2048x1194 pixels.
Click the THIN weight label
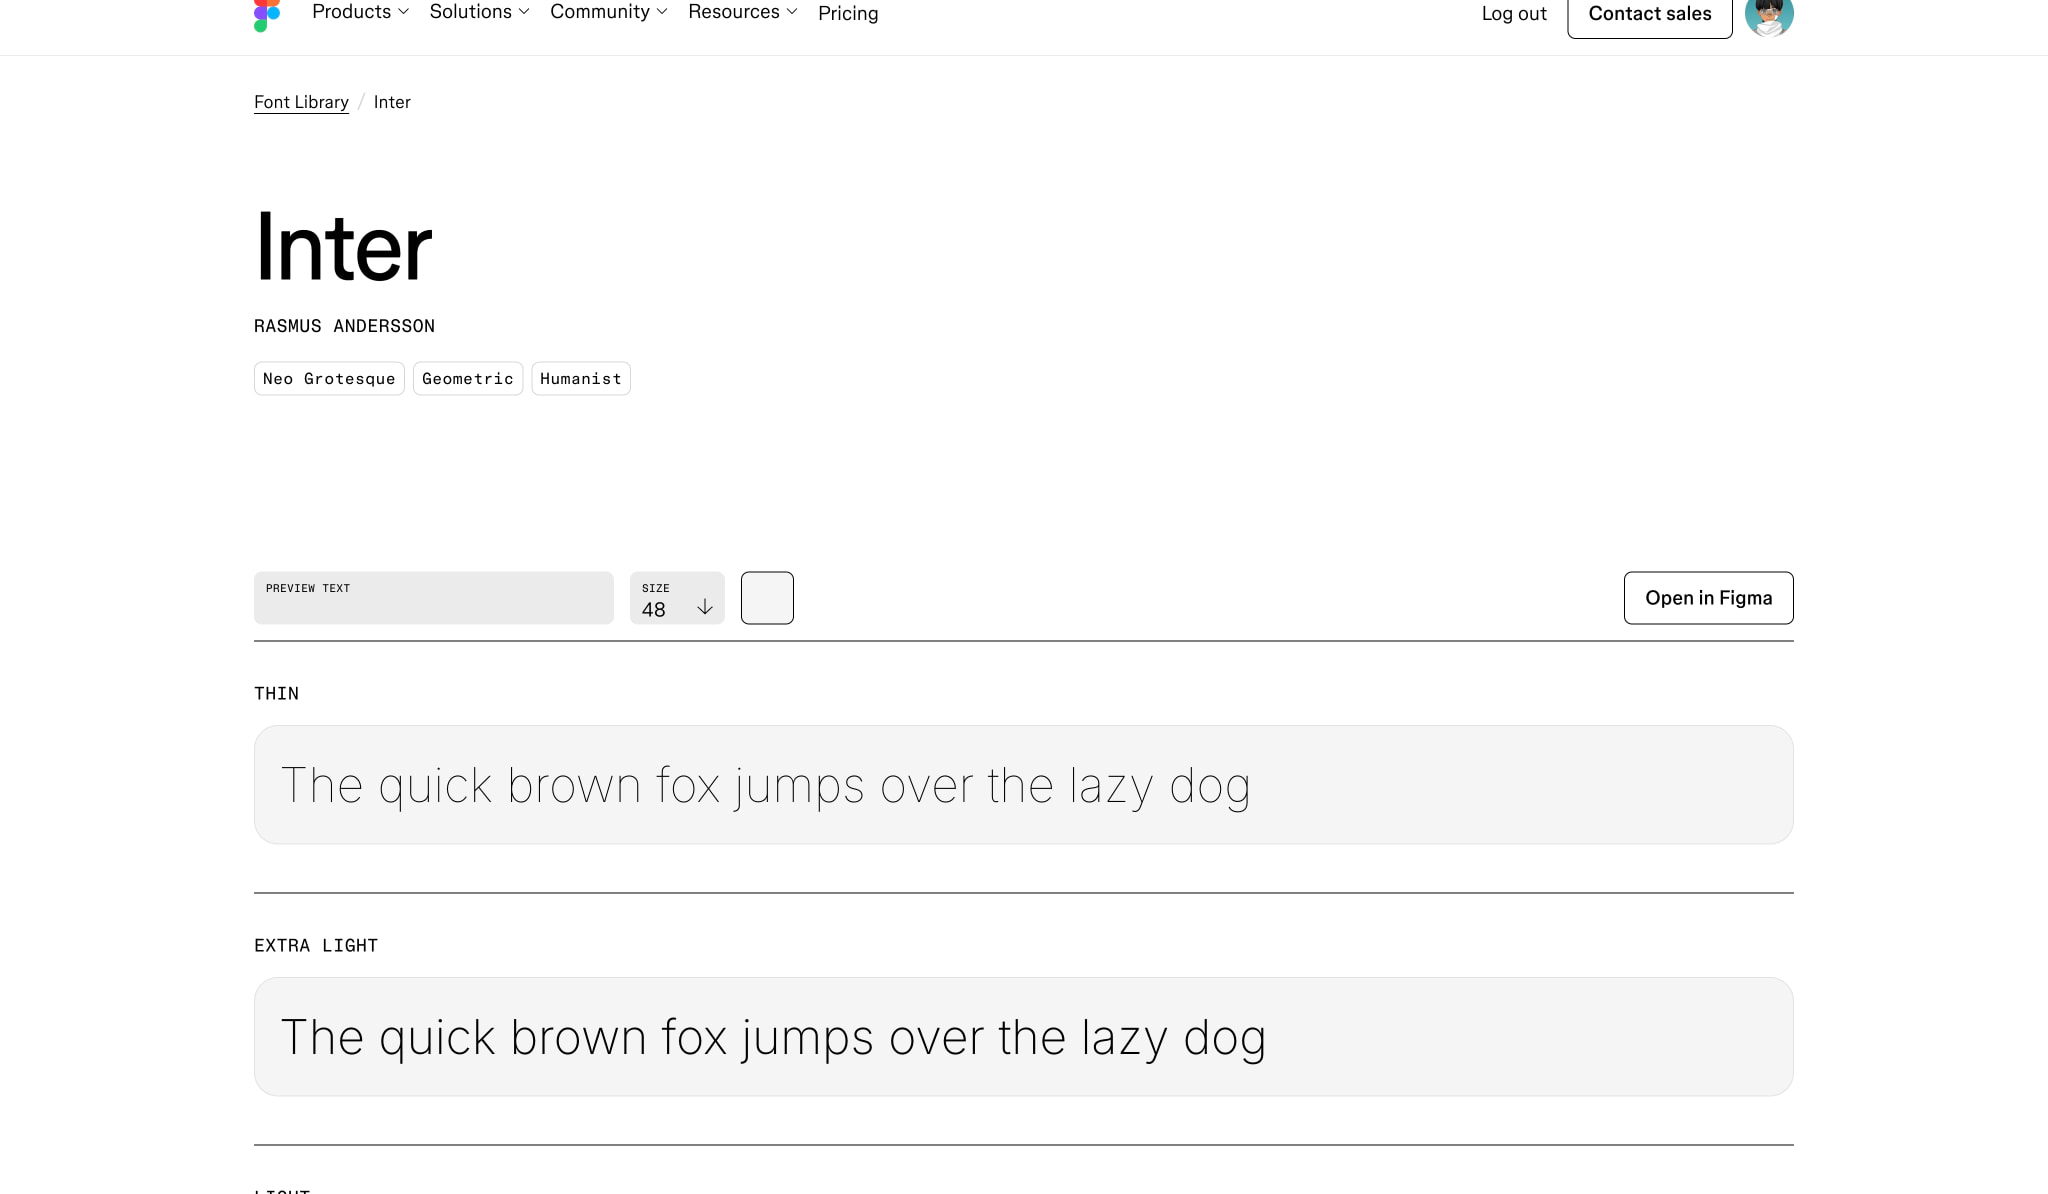click(276, 694)
